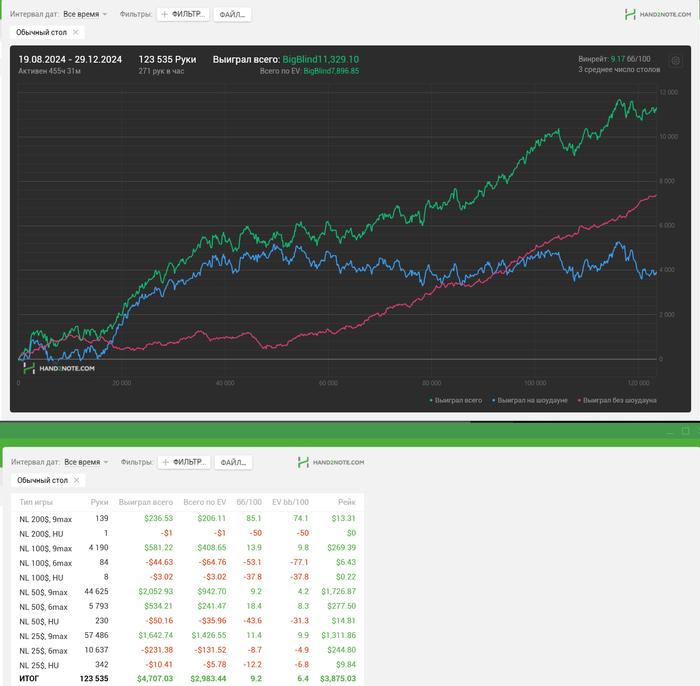Toggle 'Выиграл без шоудауна' red legend series
The width and height of the screenshot is (700, 686).
click(x=617, y=400)
